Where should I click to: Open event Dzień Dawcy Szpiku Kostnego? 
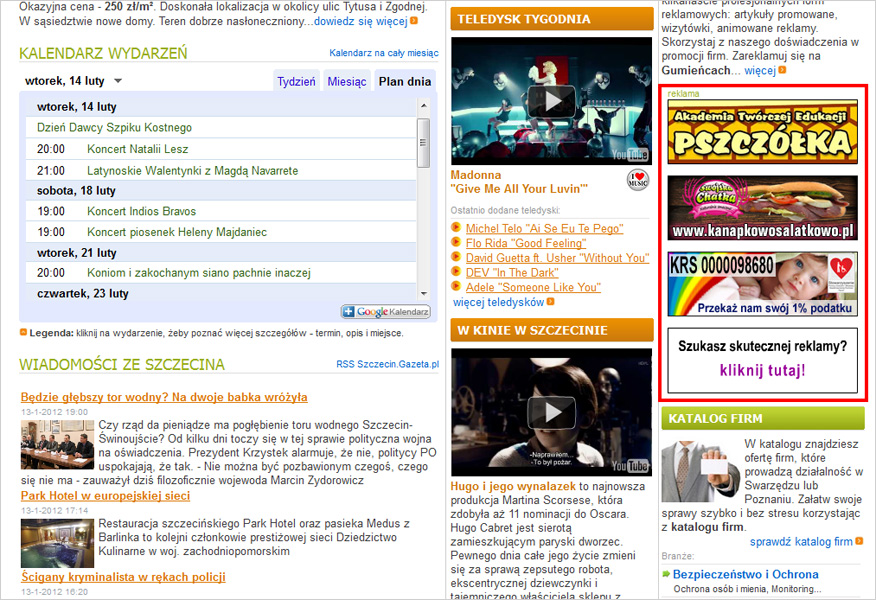click(115, 127)
